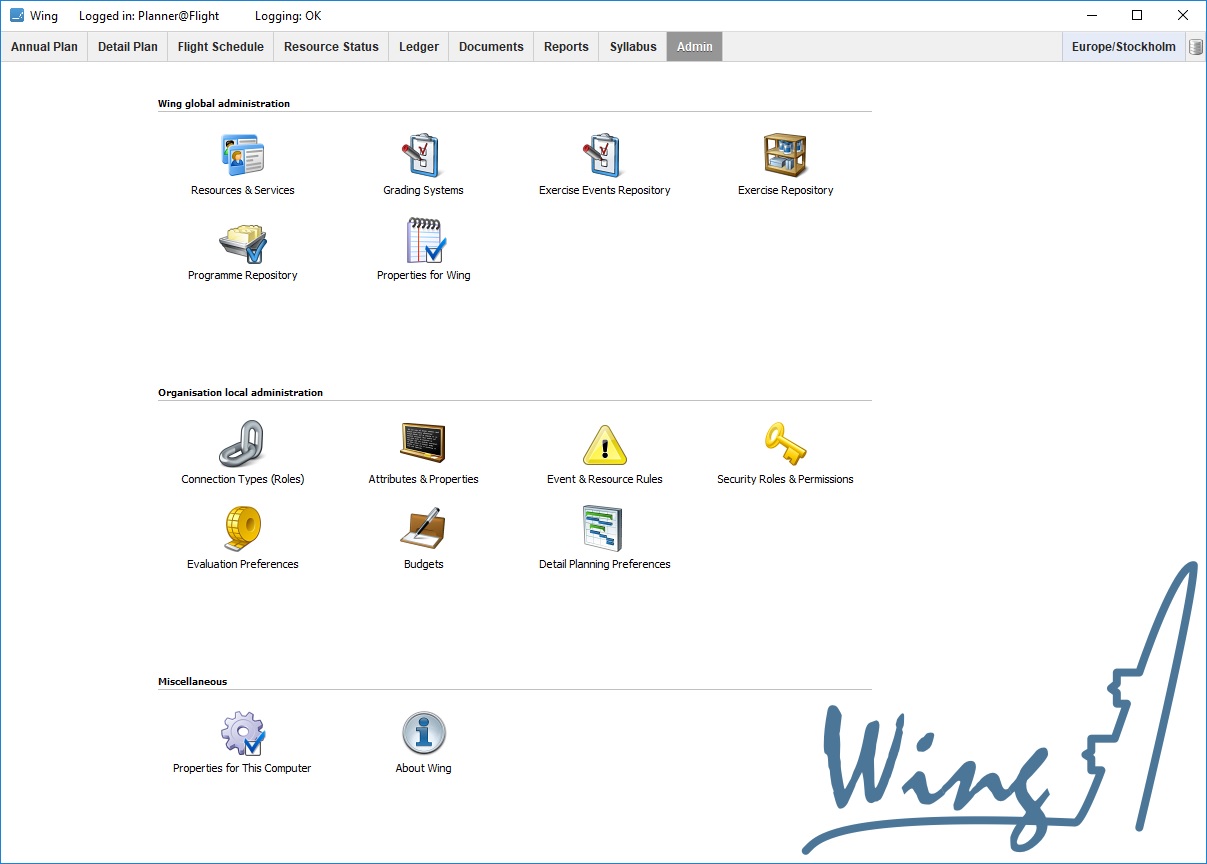
Task: Click the 'Miscellaneous' section heading
Action: point(193,681)
